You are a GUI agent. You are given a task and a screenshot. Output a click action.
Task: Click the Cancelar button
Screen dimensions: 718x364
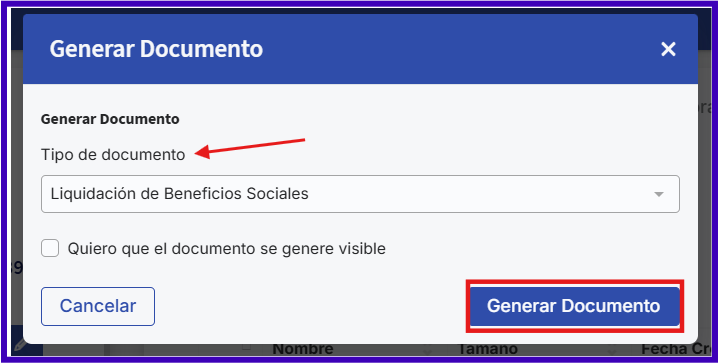(x=98, y=306)
